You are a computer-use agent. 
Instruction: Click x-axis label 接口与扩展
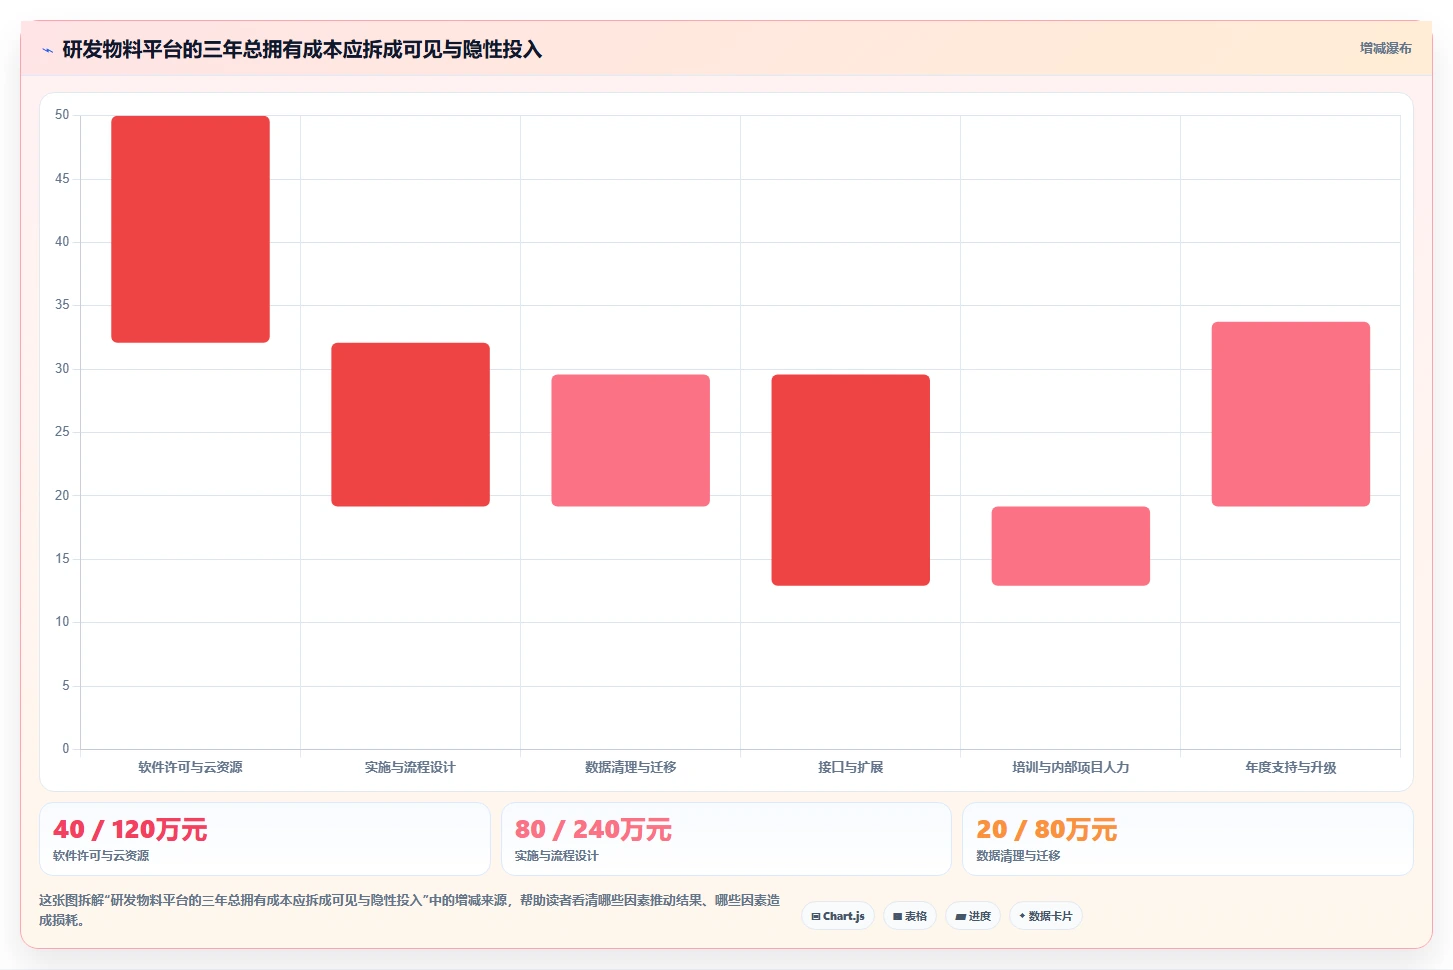[850, 767]
